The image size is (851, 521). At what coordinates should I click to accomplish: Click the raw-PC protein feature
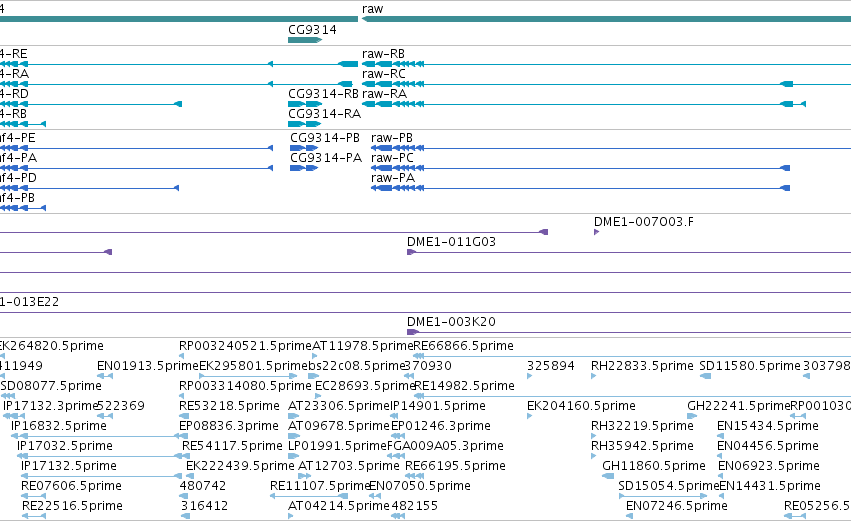click(x=392, y=158)
